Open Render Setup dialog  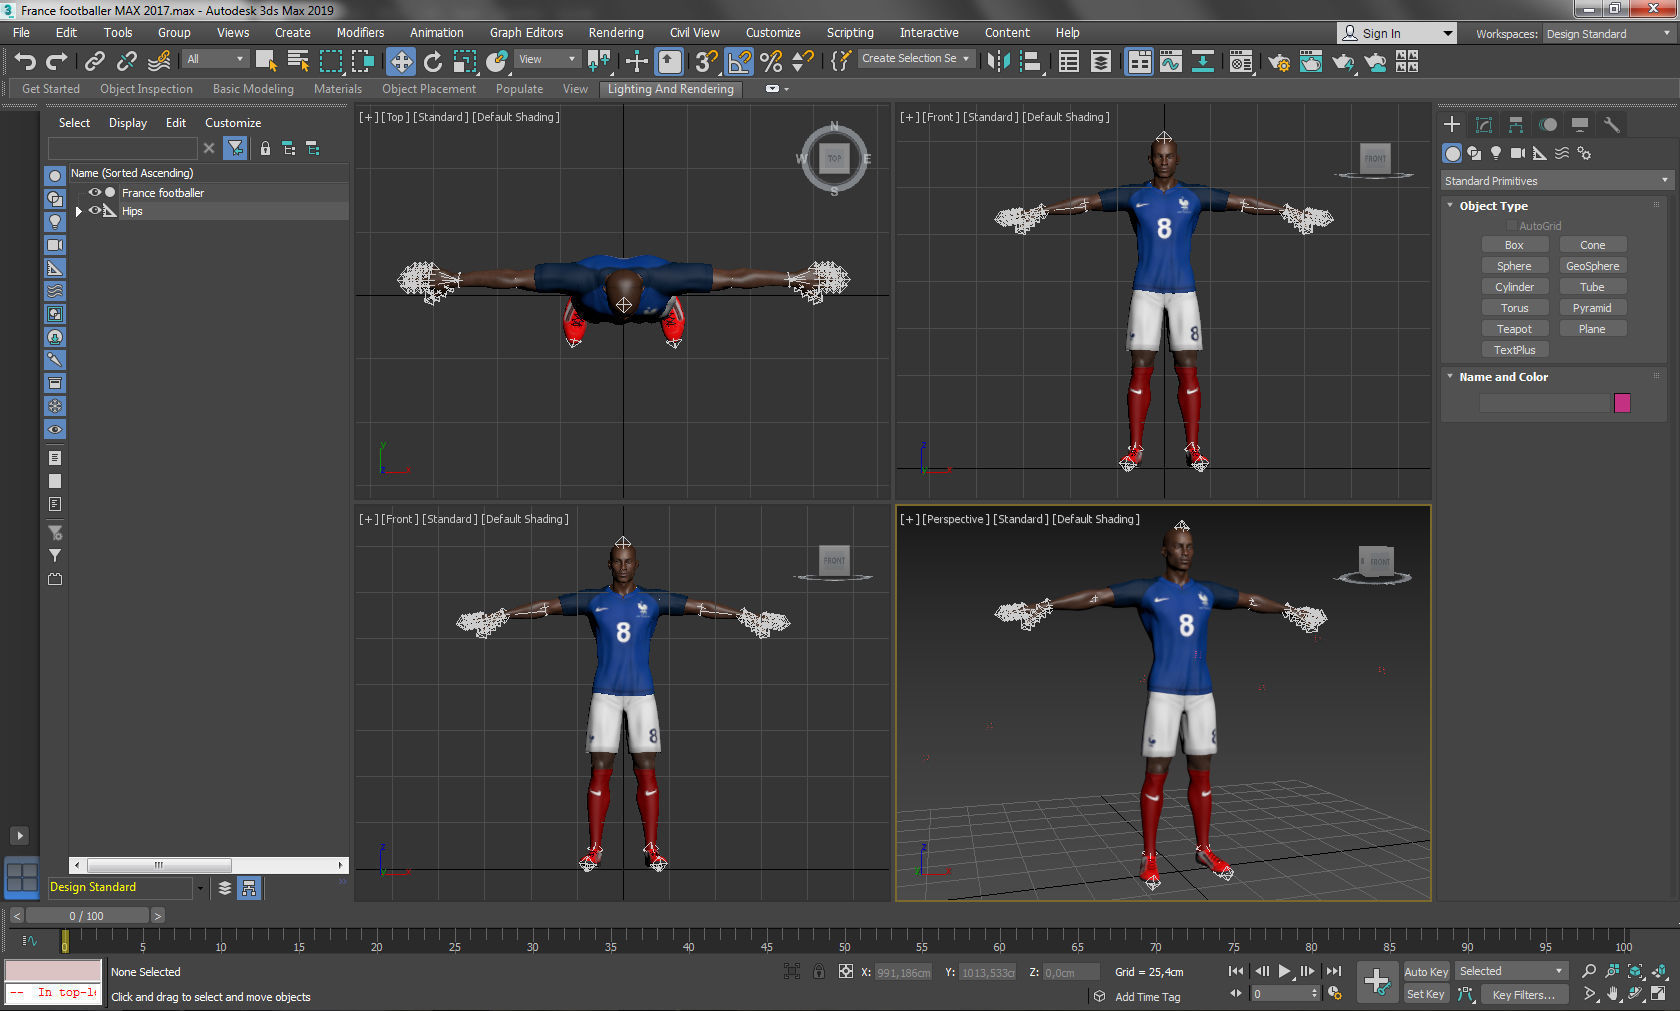1279,62
